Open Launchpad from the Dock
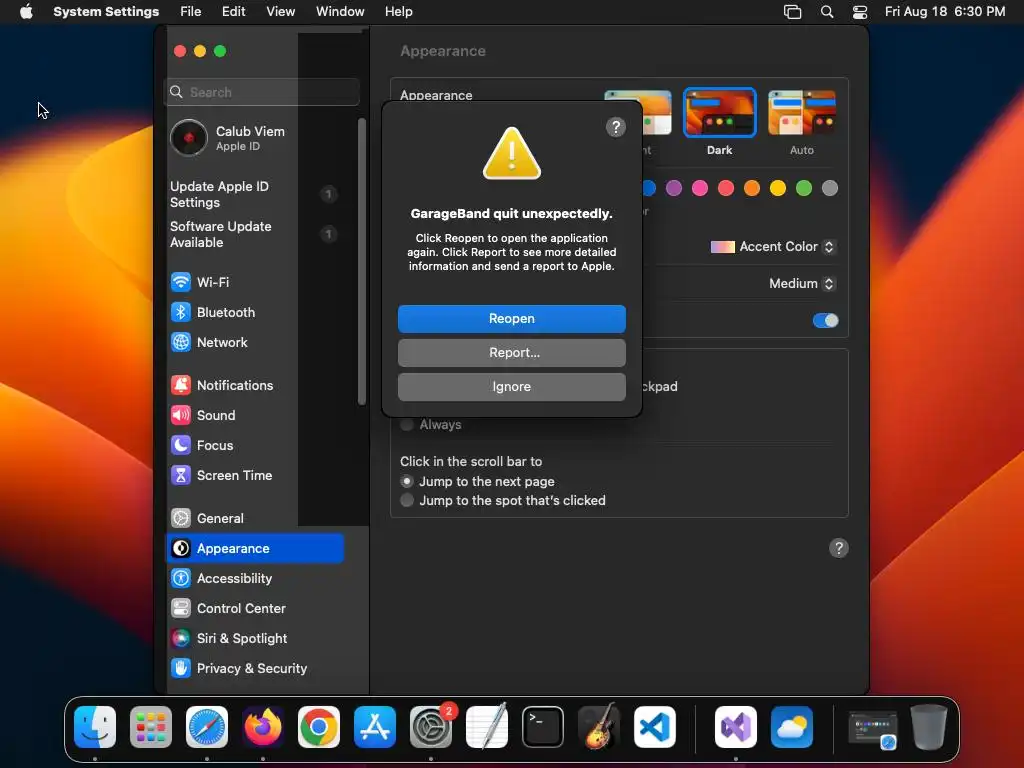1024x768 pixels. pos(151,727)
